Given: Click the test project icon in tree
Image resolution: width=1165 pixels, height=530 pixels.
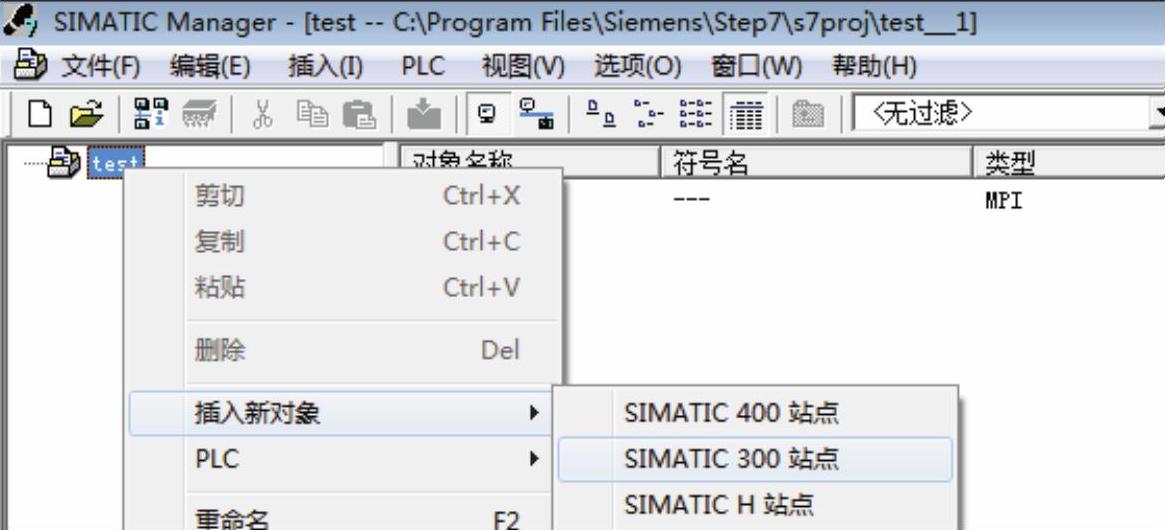Looking at the screenshot, I should click(64, 163).
